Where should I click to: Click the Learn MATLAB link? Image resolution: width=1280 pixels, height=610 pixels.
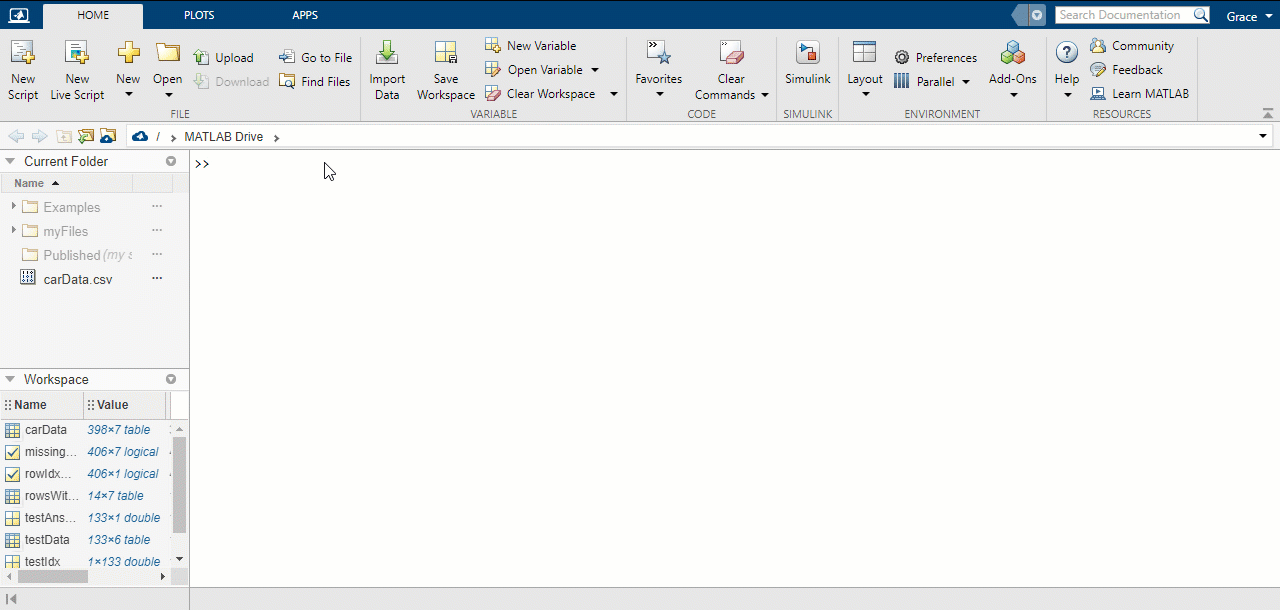pos(1150,94)
